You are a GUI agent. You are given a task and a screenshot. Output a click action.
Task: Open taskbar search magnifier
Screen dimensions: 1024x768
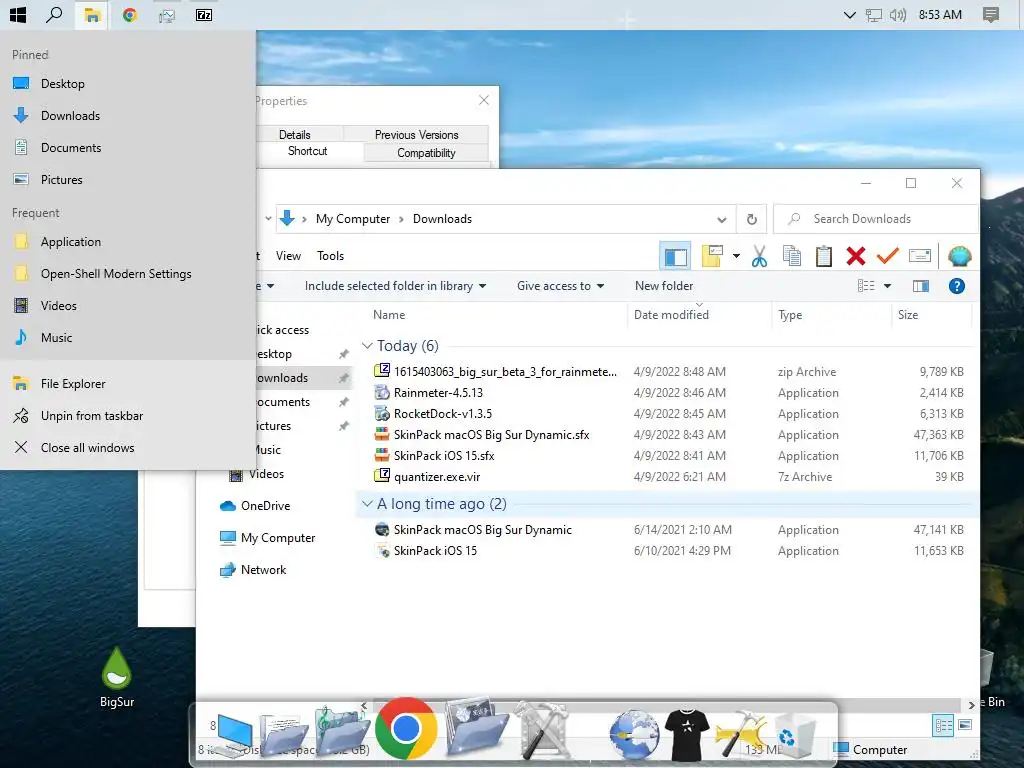[x=54, y=14]
